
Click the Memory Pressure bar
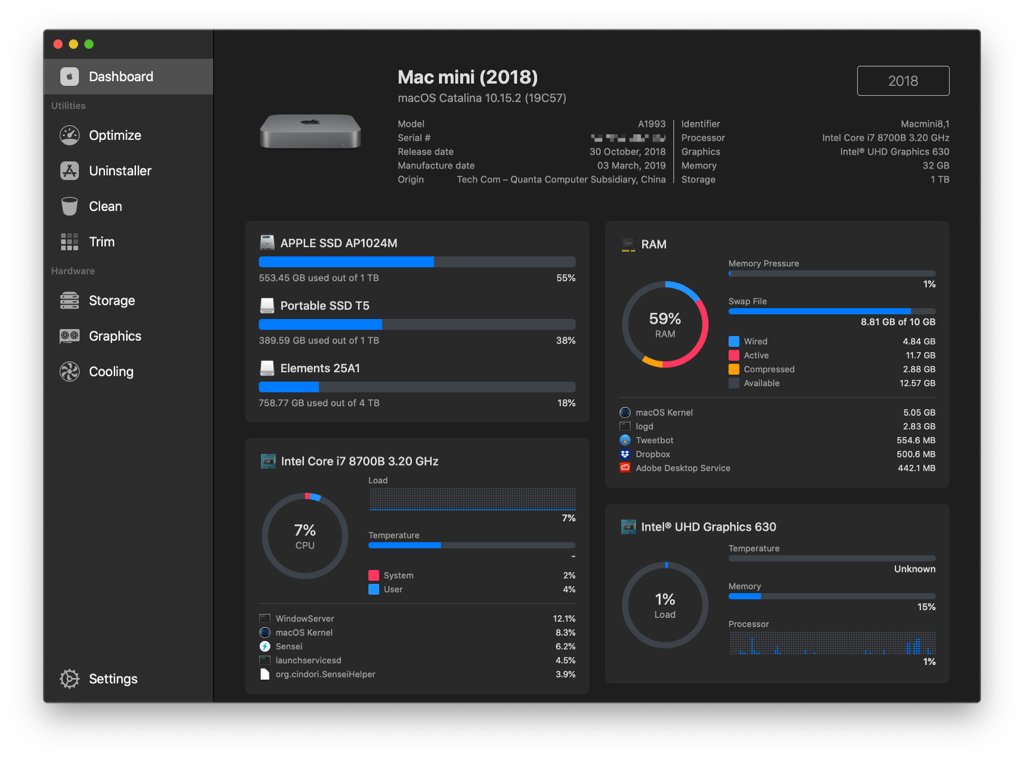pyautogui.click(x=831, y=274)
